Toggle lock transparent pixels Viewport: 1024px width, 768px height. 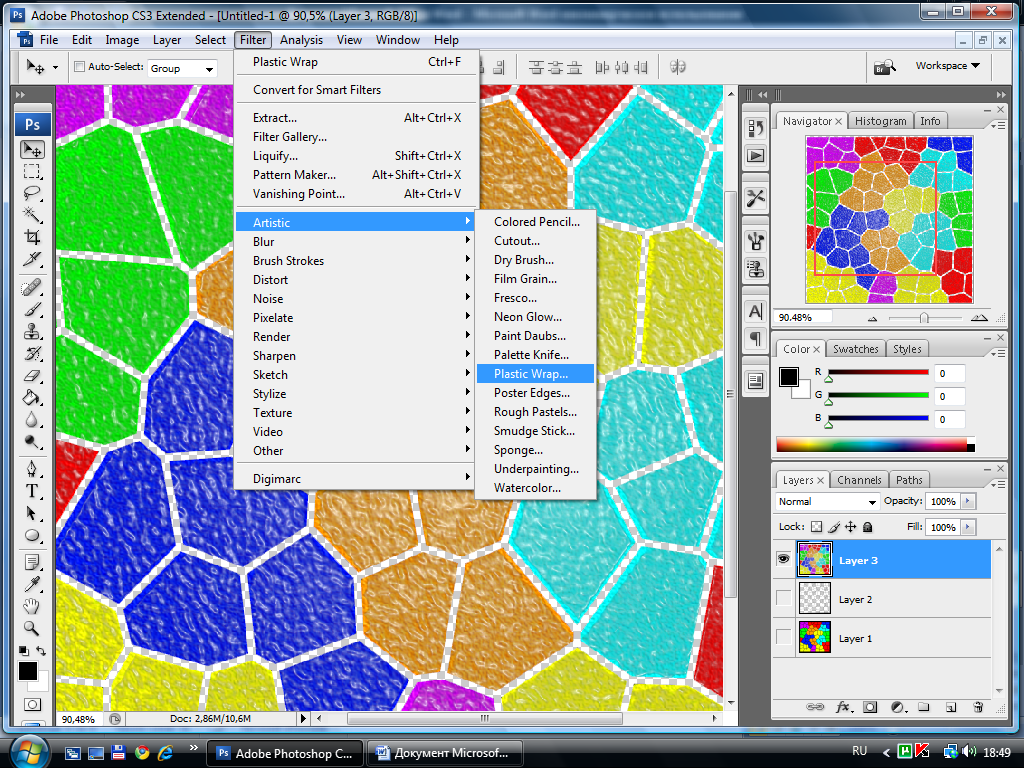coord(816,526)
